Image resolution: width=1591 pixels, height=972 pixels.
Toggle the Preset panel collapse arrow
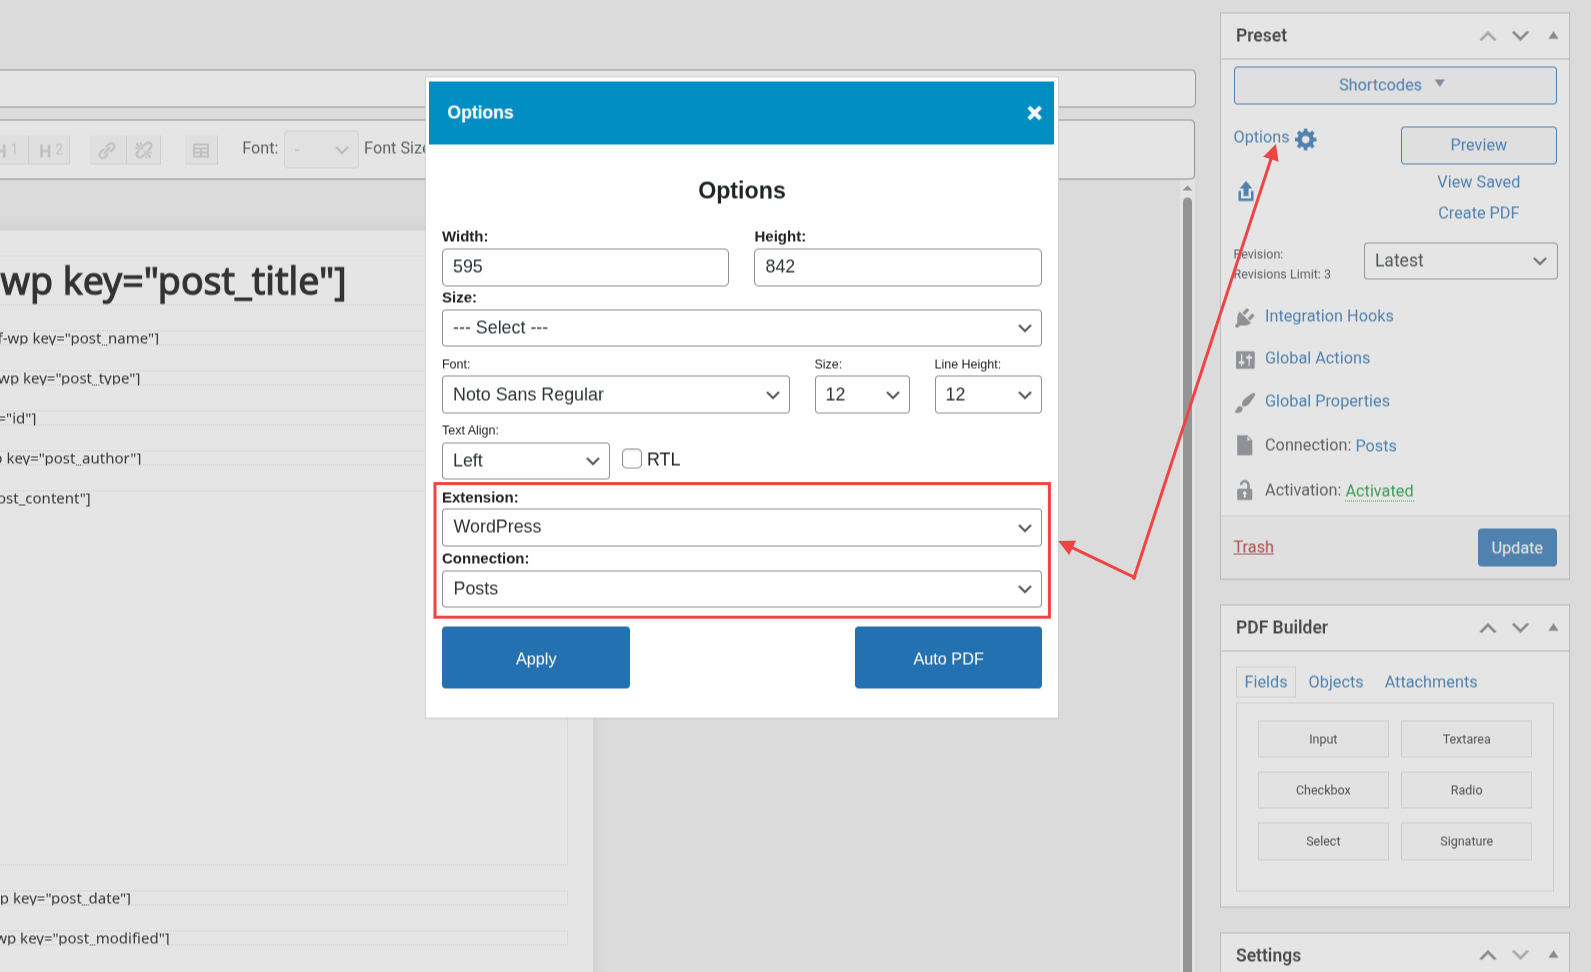coord(1553,35)
